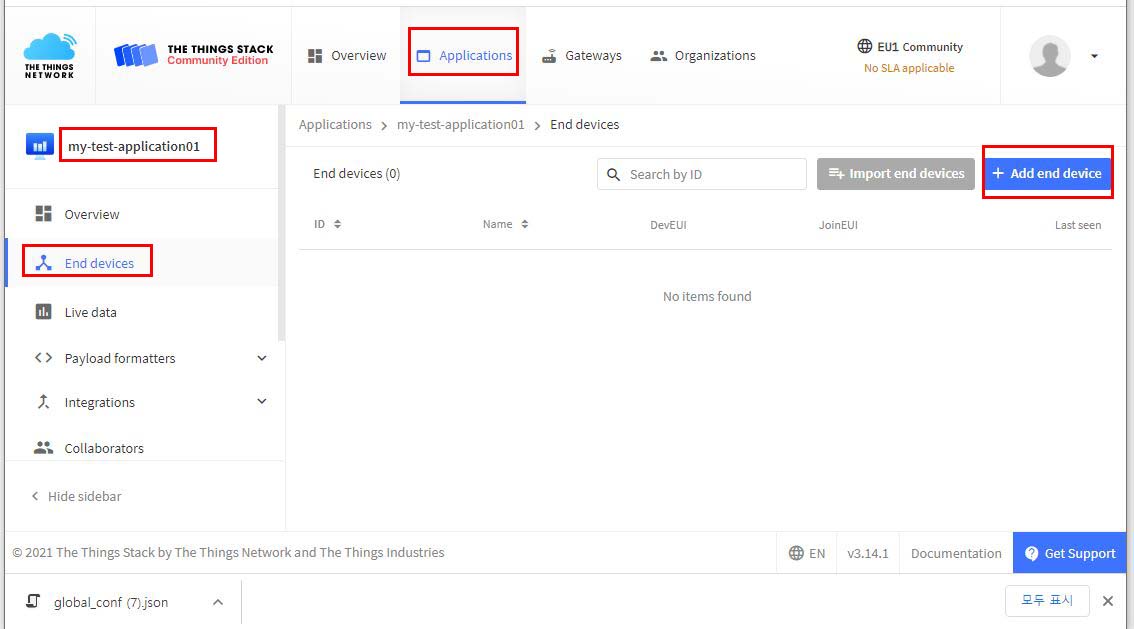Click Add end device button
This screenshot has height=629, width=1134.
pos(1046,174)
